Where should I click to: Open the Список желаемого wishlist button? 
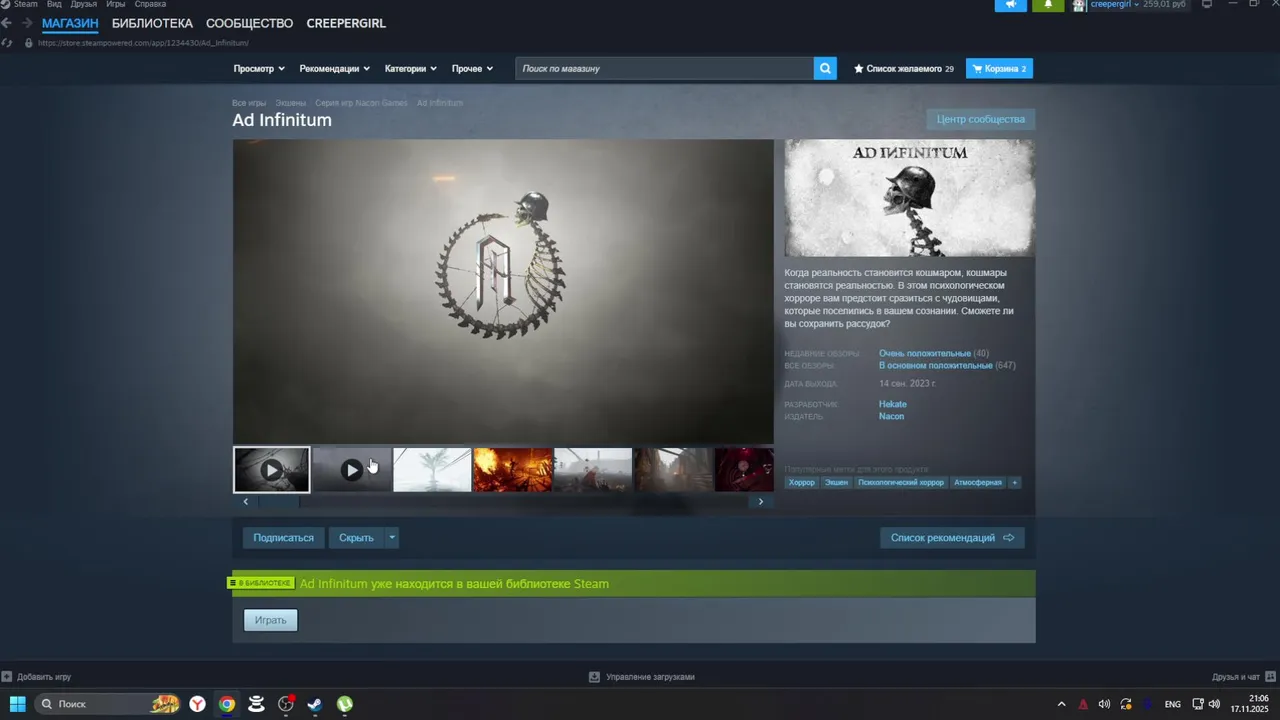tap(904, 68)
